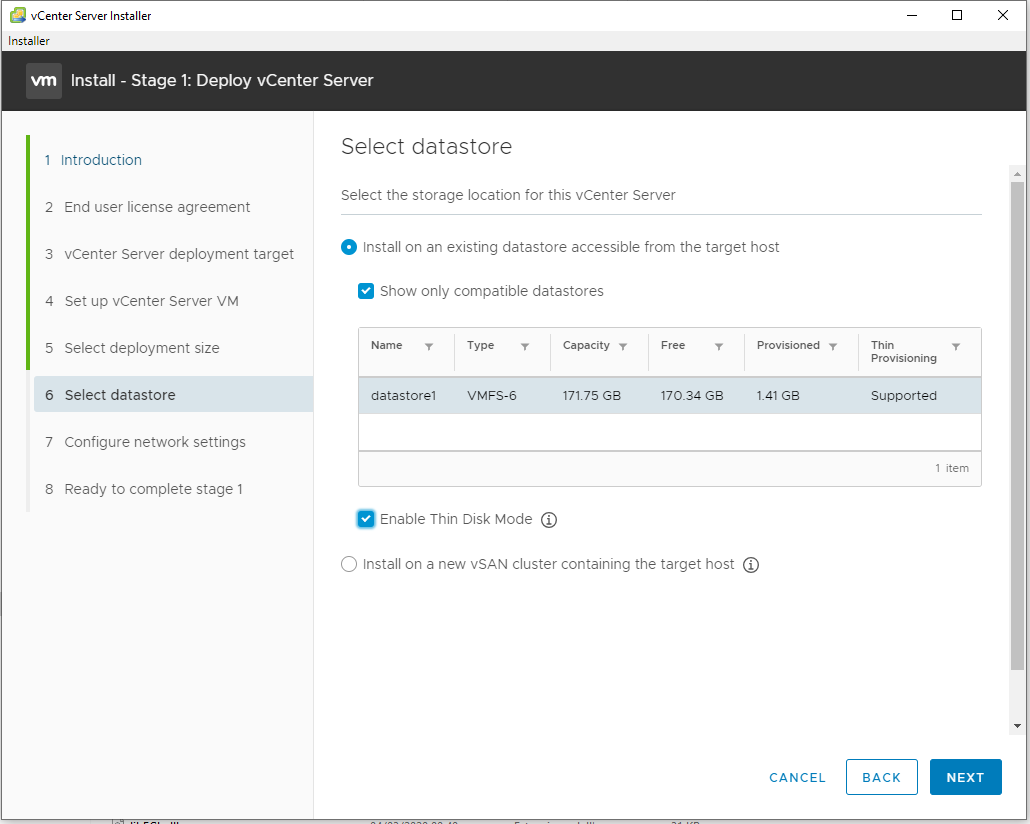Sort by Capacity column header
Image resolution: width=1030 pixels, height=824 pixels.
[x=586, y=346]
